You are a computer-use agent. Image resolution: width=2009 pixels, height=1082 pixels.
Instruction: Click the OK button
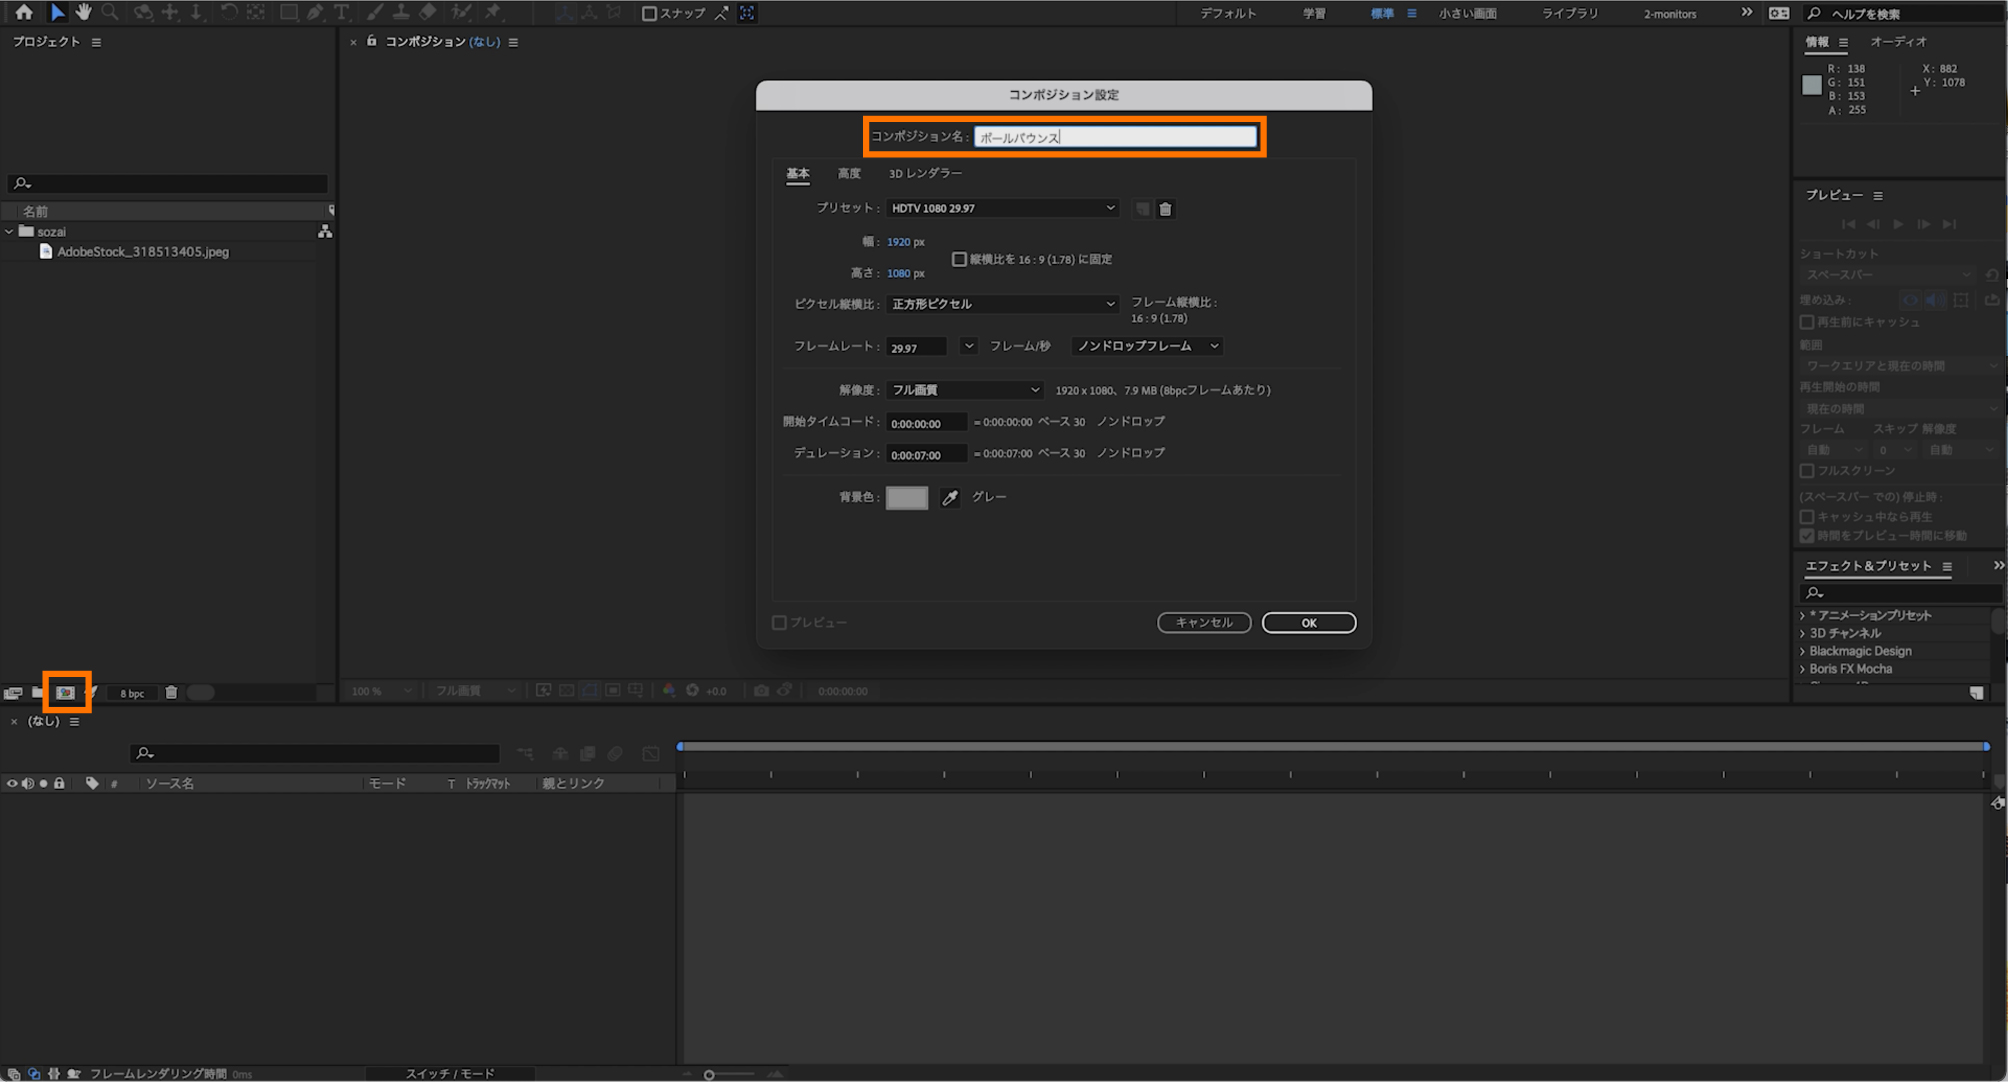(x=1308, y=622)
